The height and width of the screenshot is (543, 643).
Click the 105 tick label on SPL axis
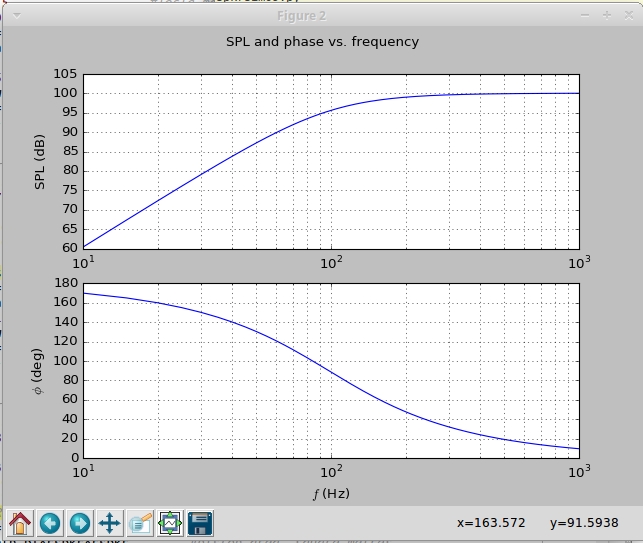(x=65, y=74)
